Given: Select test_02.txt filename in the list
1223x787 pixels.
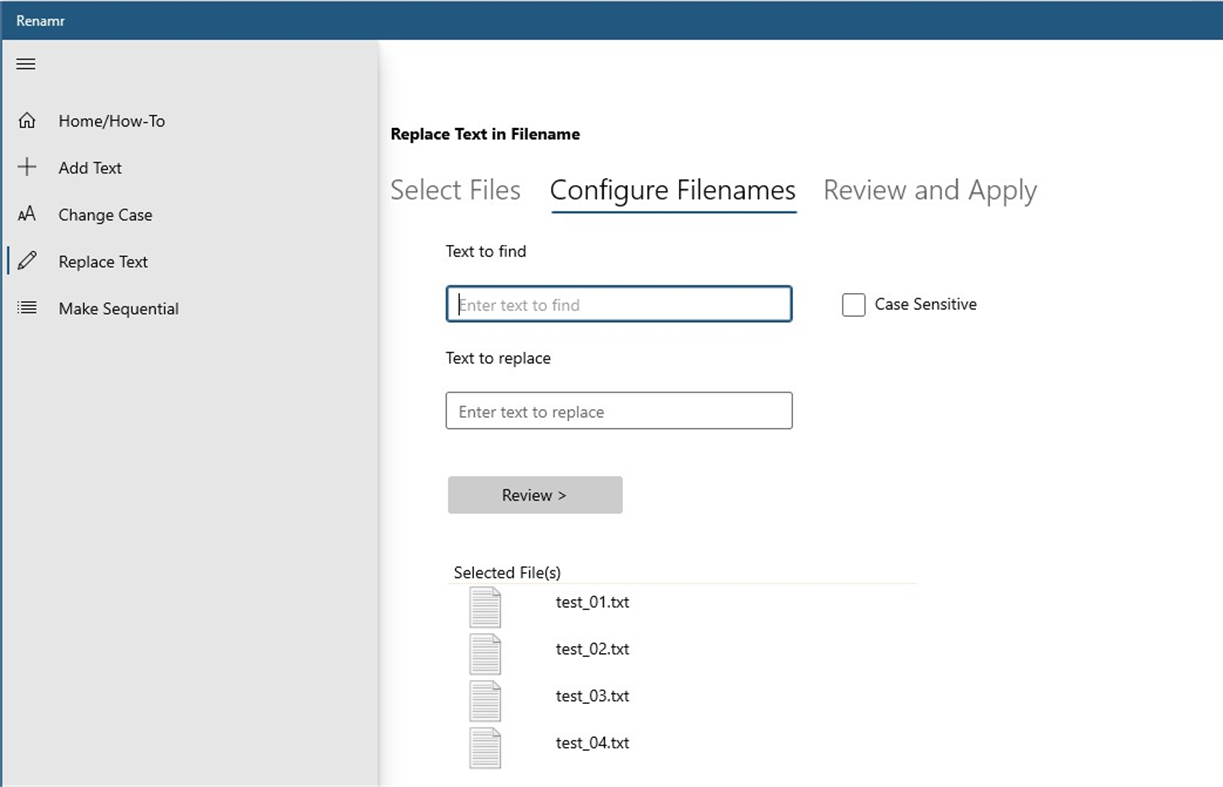Looking at the screenshot, I should [592, 649].
